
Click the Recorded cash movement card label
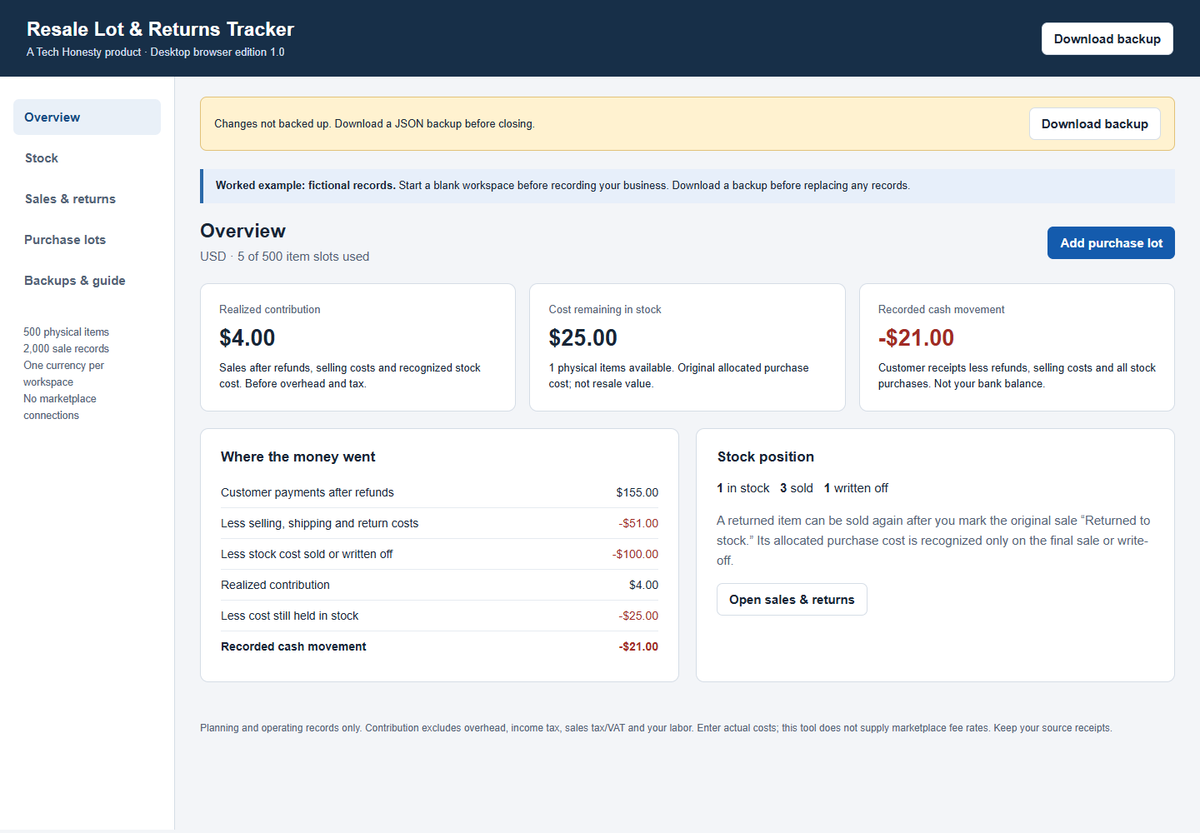coord(941,310)
